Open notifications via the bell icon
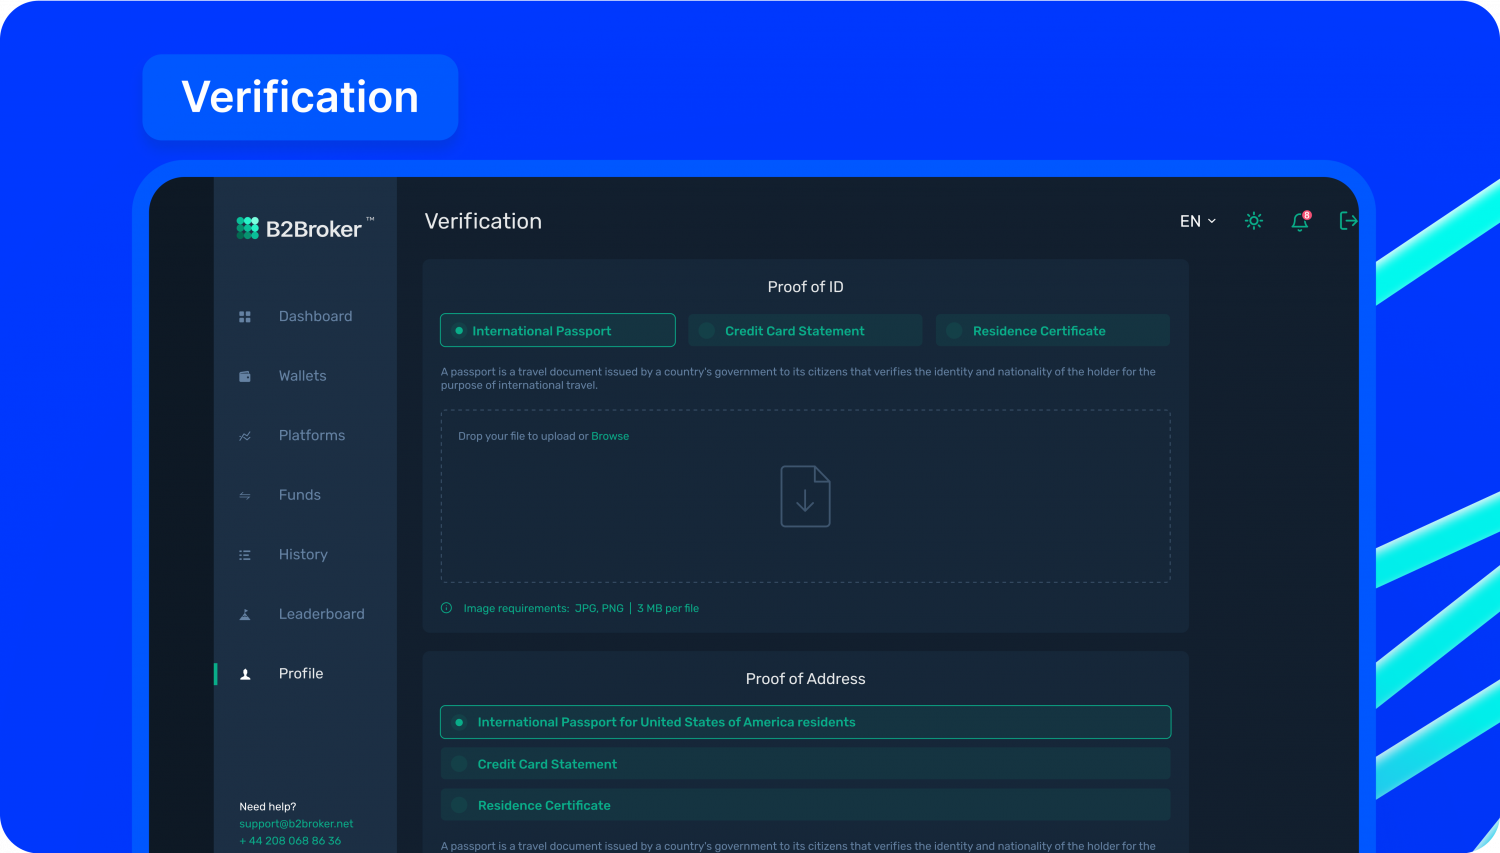This screenshot has height=853, width=1500. (x=1299, y=221)
